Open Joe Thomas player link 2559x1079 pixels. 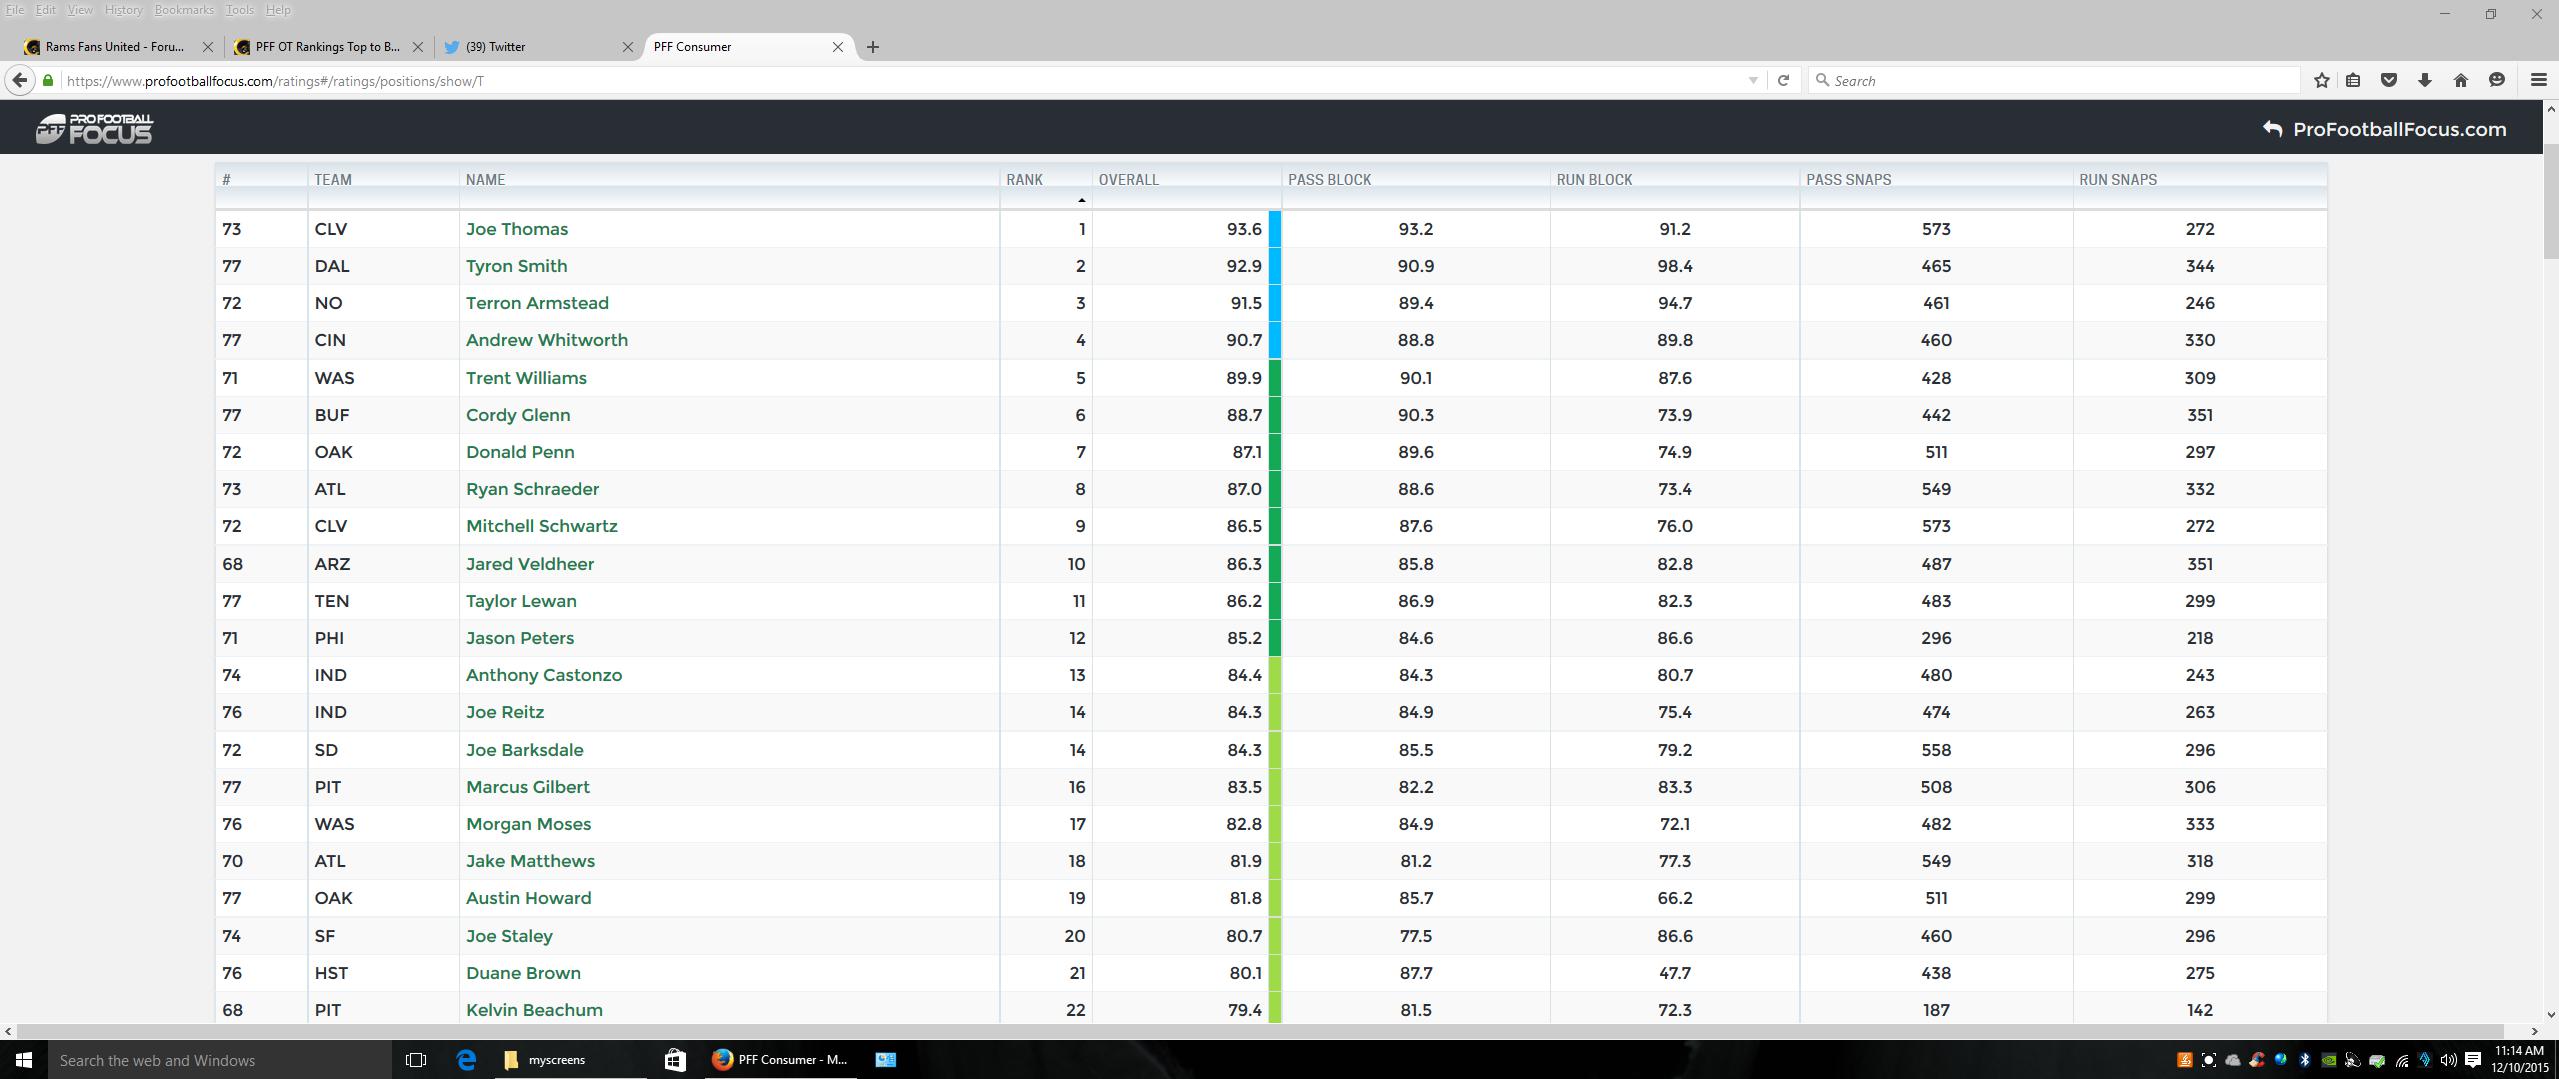click(x=517, y=229)
